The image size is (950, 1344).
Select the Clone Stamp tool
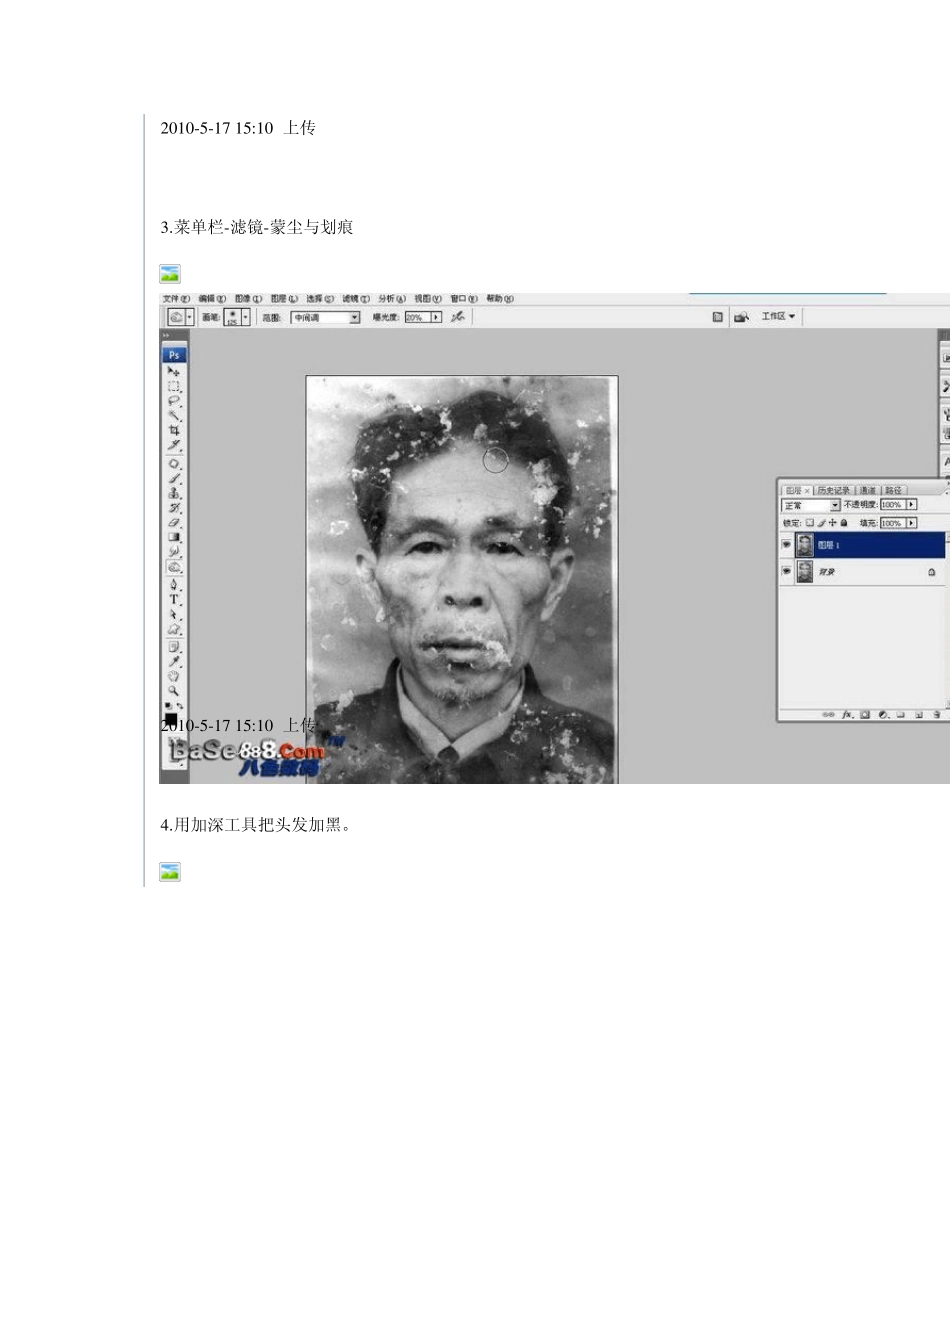click(x=174, y=493)
